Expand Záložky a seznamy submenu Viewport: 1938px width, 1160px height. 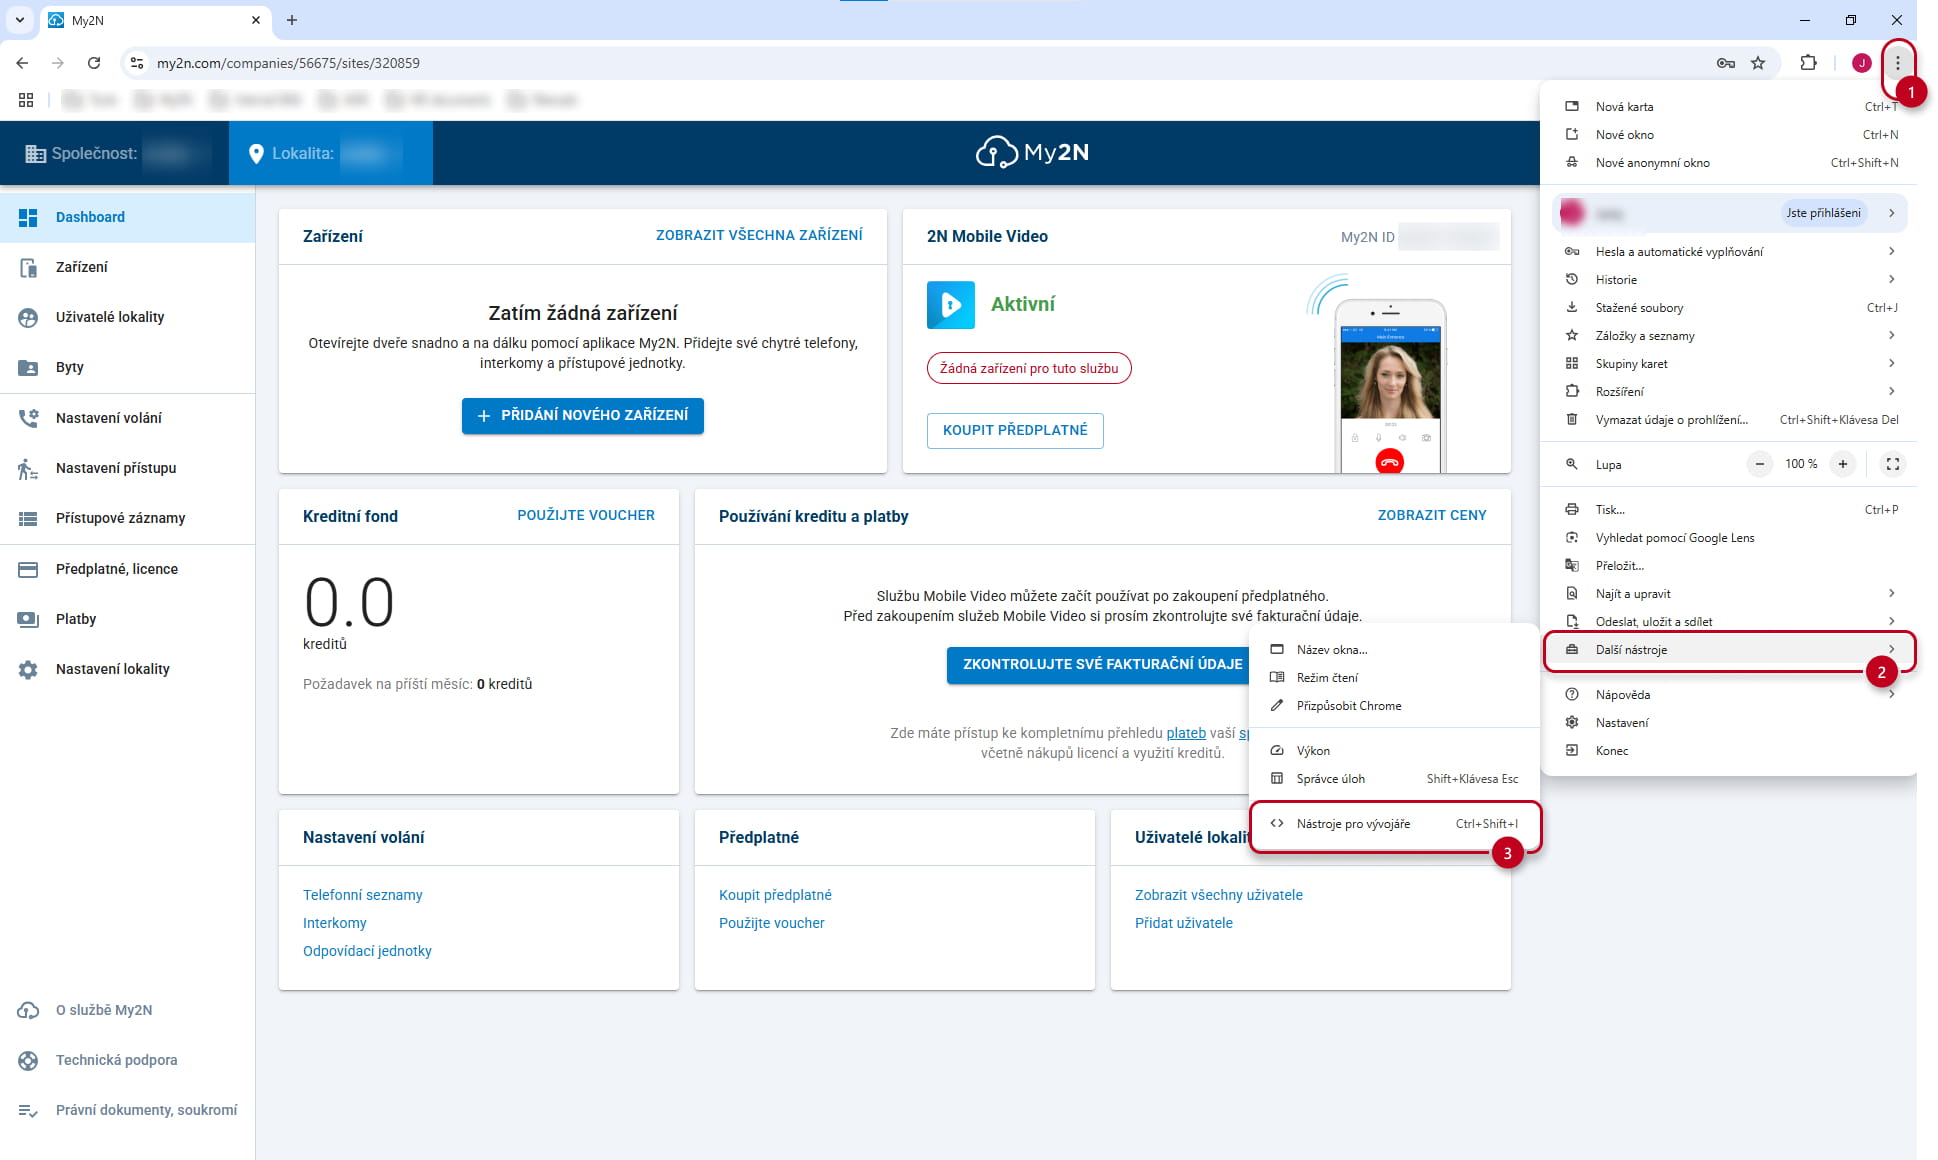pos(1730,336)
